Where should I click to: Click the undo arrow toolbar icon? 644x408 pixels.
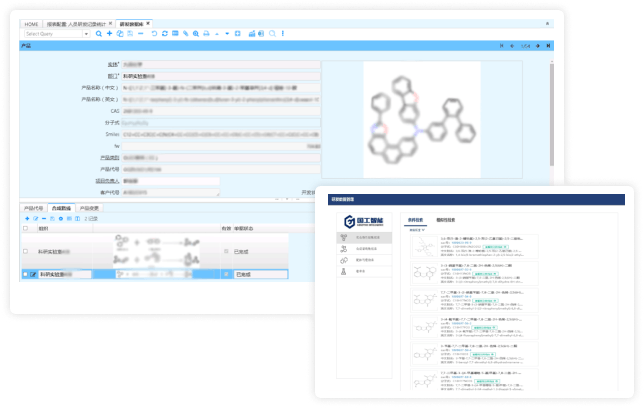tap(153, 33)
